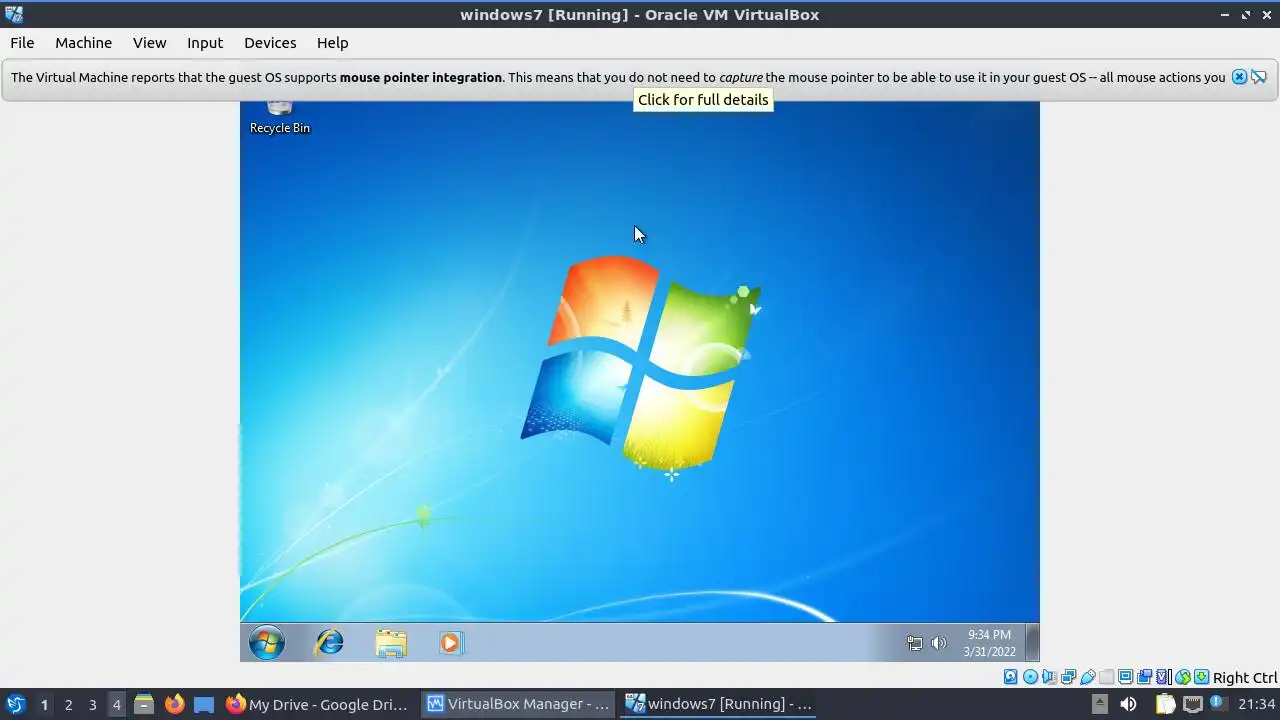This screenshot has width=1280, height=720.
Task: Dismiss the mouse integration notification
Action: click(x=1239, y=77)
